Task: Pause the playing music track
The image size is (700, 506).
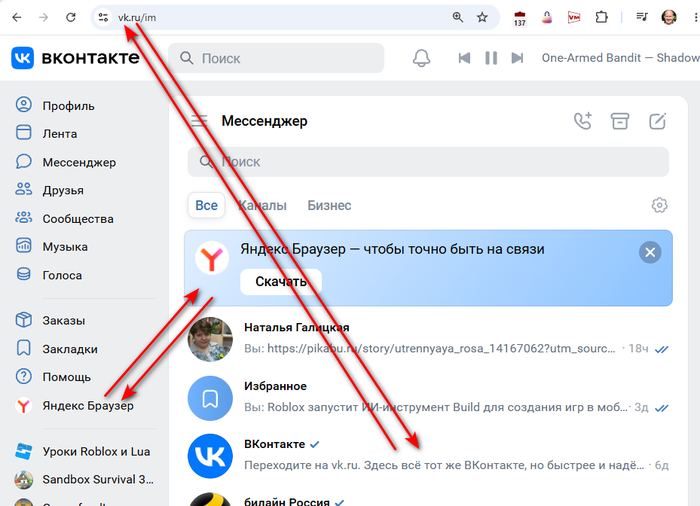Action: pos(491,58)
